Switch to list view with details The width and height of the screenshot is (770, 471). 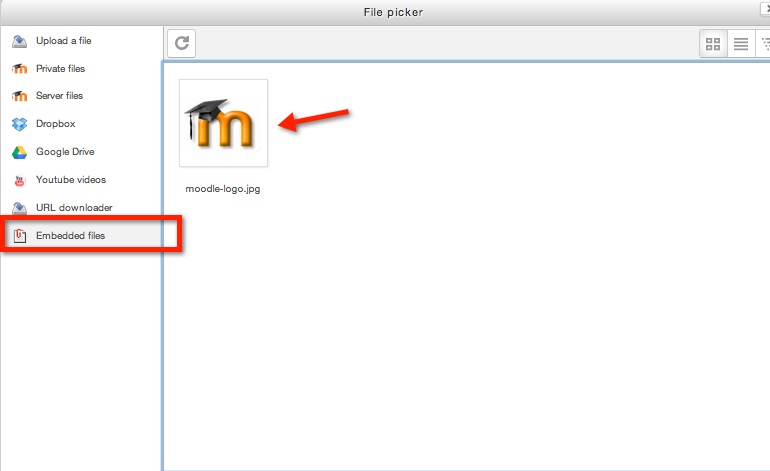coord(741,44)
